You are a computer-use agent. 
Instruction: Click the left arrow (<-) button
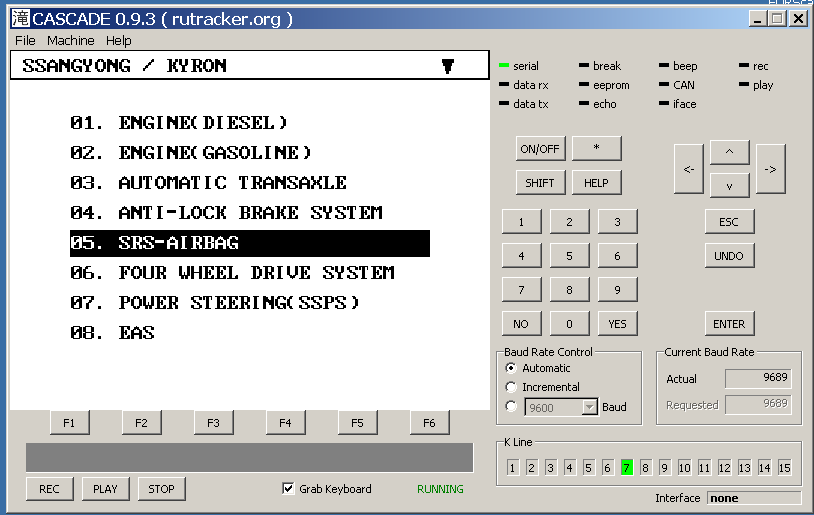tap(688, 169)
